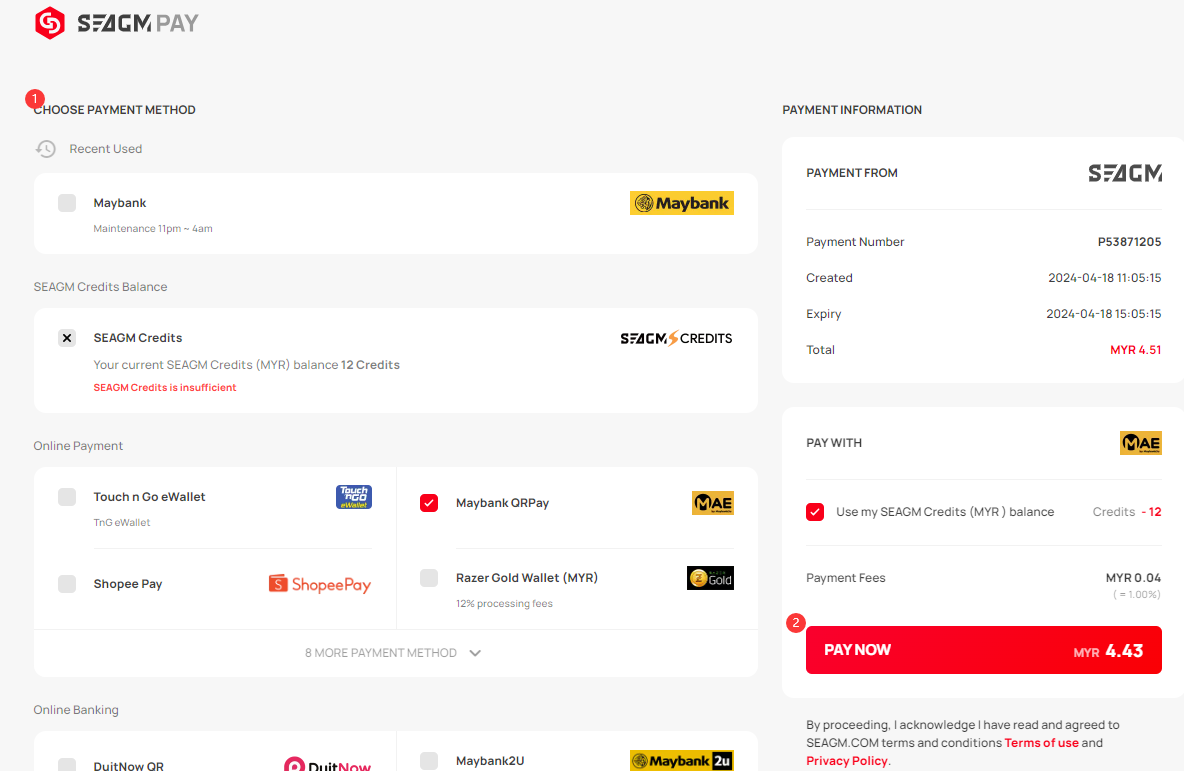Click the created time 2024-04-18 11:05:15
This screenshot has width=1184, height=771.
pos(1105,278)
